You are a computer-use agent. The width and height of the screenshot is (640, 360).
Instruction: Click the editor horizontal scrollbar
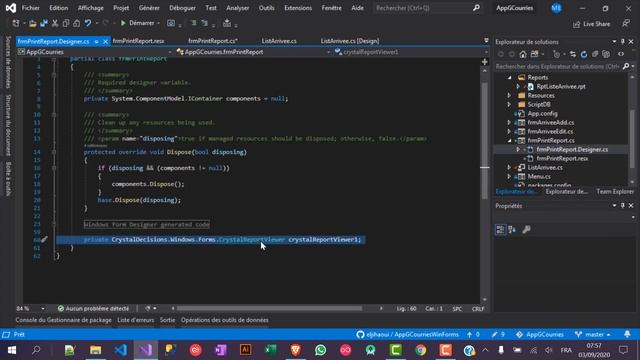pos(269,309)
